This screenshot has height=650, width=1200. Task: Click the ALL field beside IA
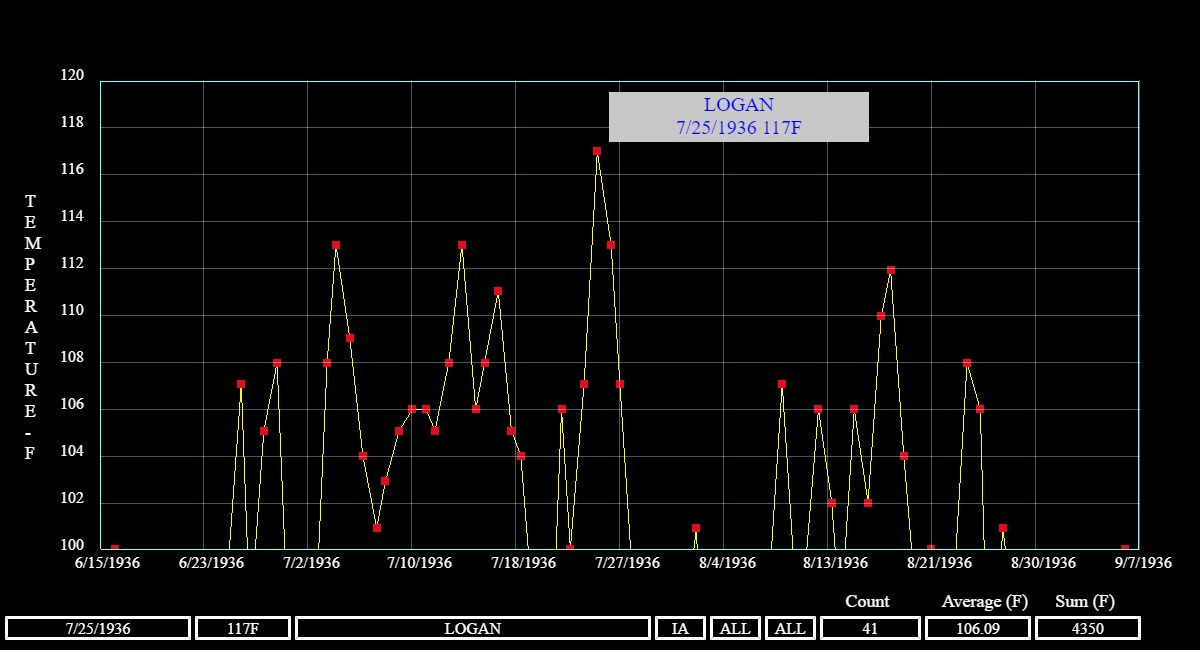pos(735,628)
